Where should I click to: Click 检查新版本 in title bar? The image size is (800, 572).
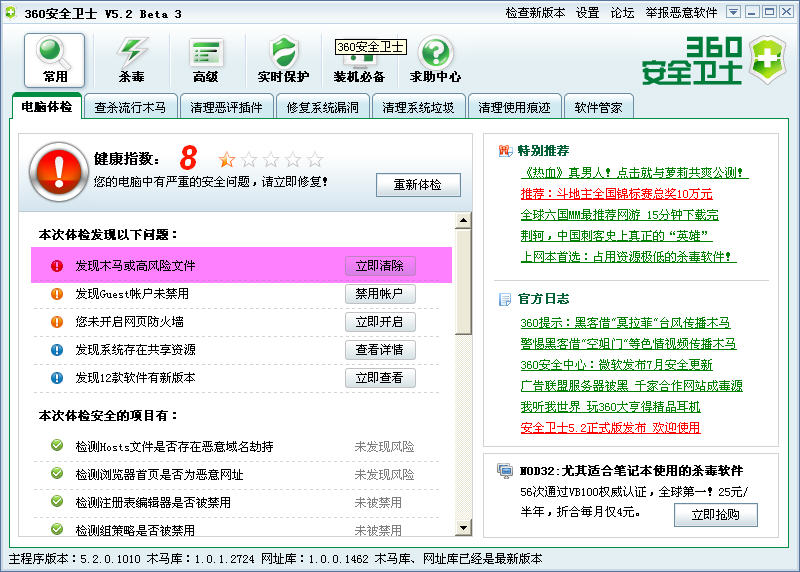(535, 13)
